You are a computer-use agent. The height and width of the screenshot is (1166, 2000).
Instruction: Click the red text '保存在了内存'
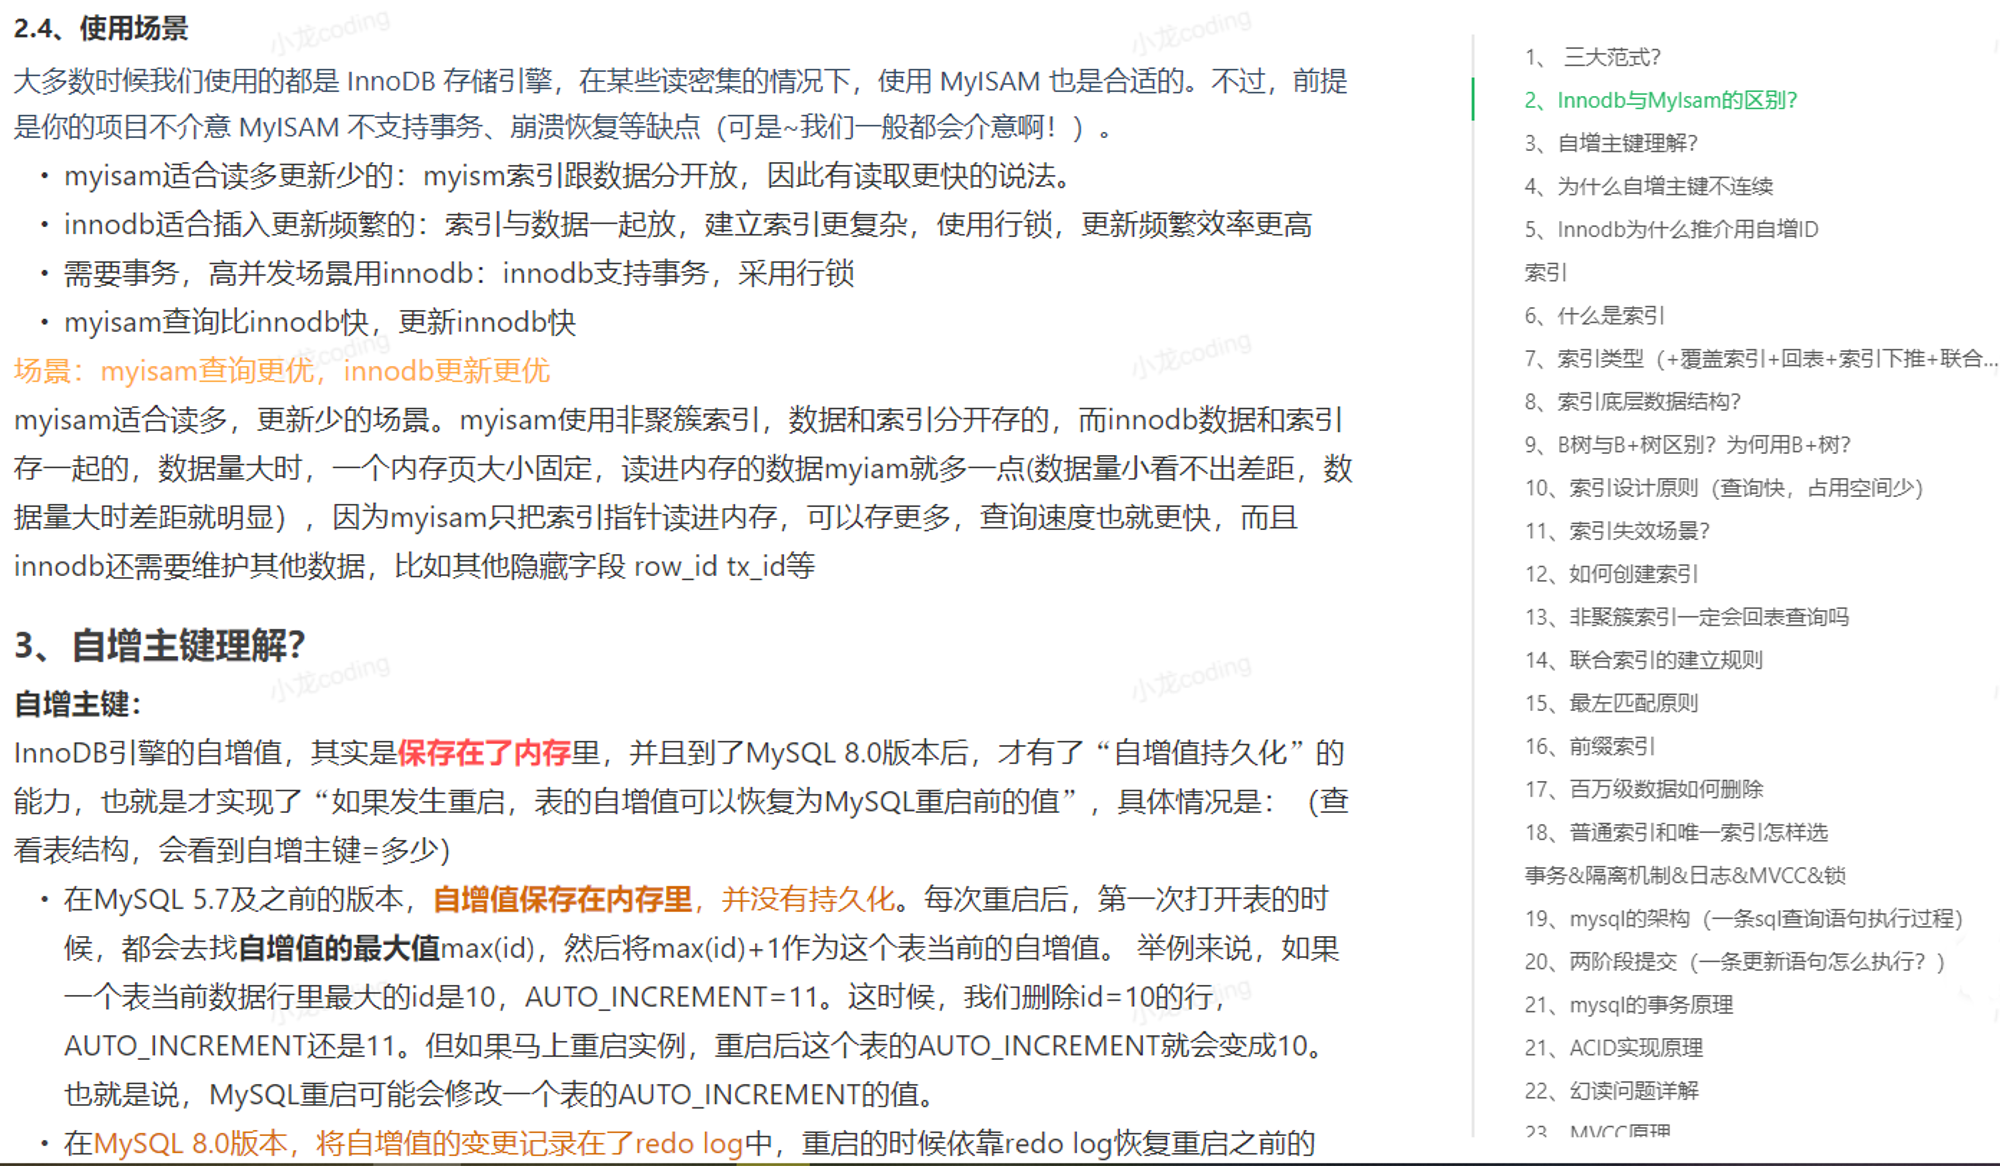[484, 753]
